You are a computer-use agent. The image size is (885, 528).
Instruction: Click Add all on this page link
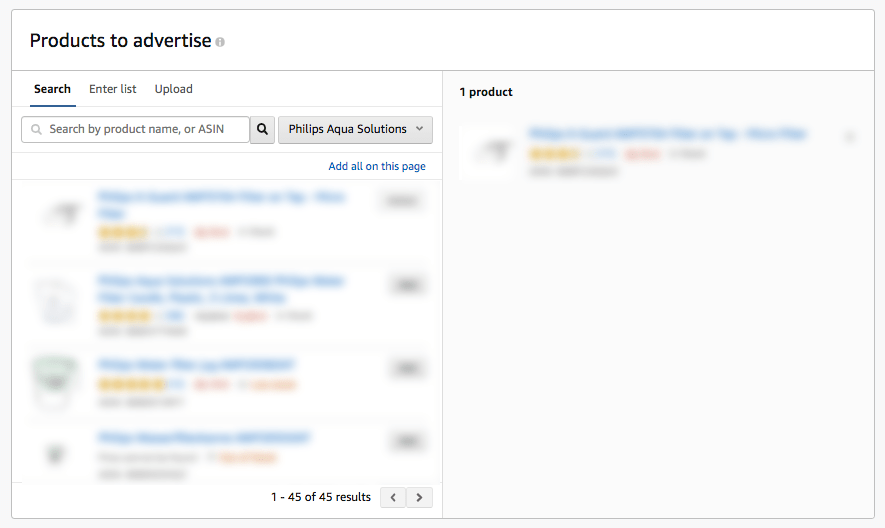377,166
